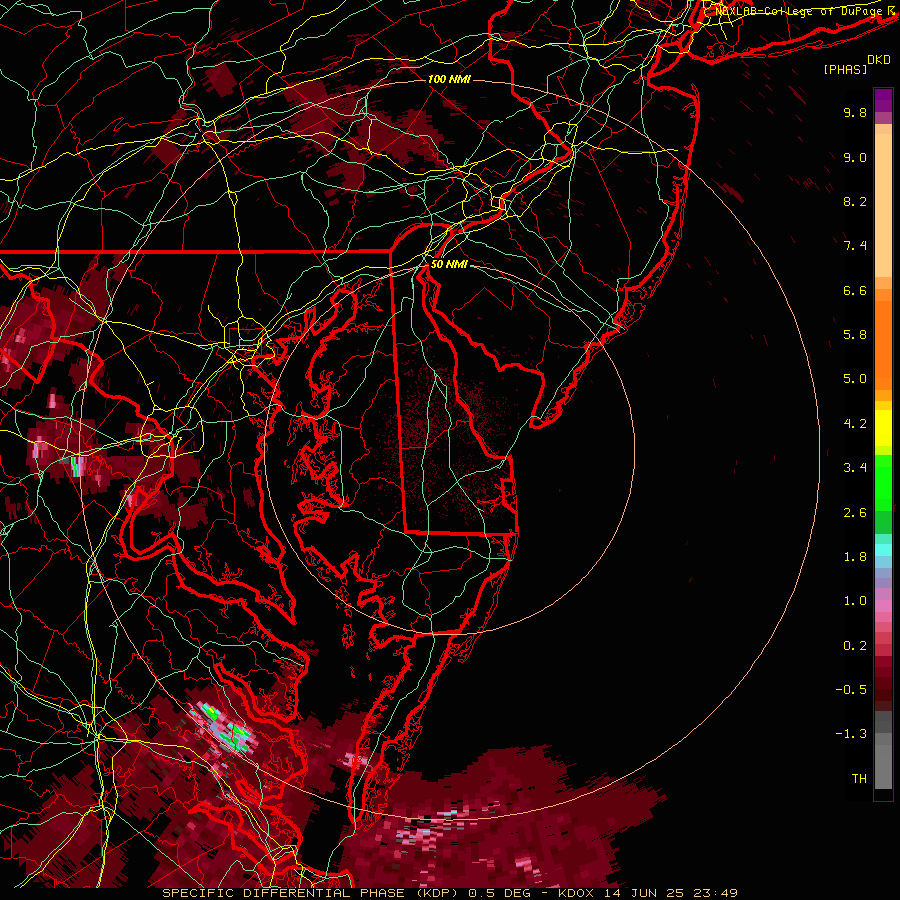Select the 2.6 legend value
900x900 pixels.
[x=855, y=513]
